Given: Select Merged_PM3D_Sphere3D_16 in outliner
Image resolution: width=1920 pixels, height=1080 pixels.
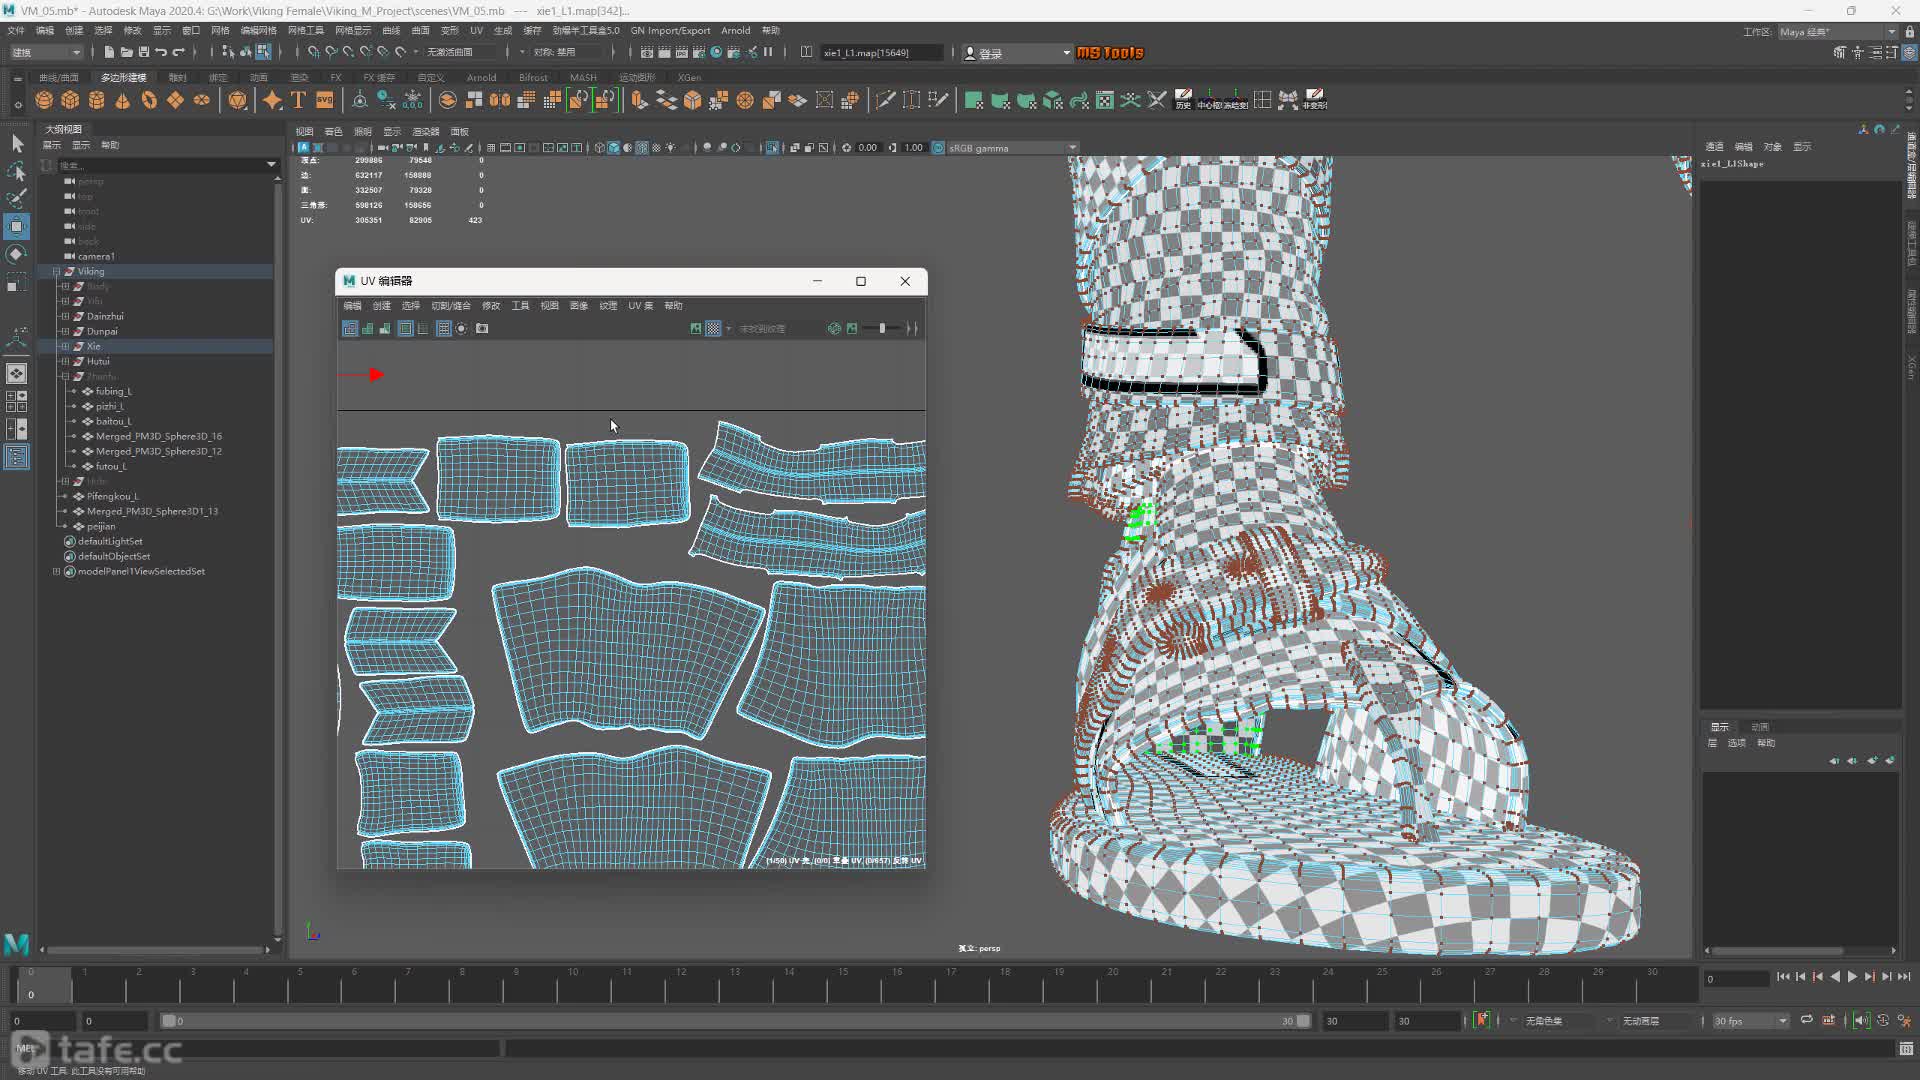Looking at the screenshot, I should click(x=158, y=436).
